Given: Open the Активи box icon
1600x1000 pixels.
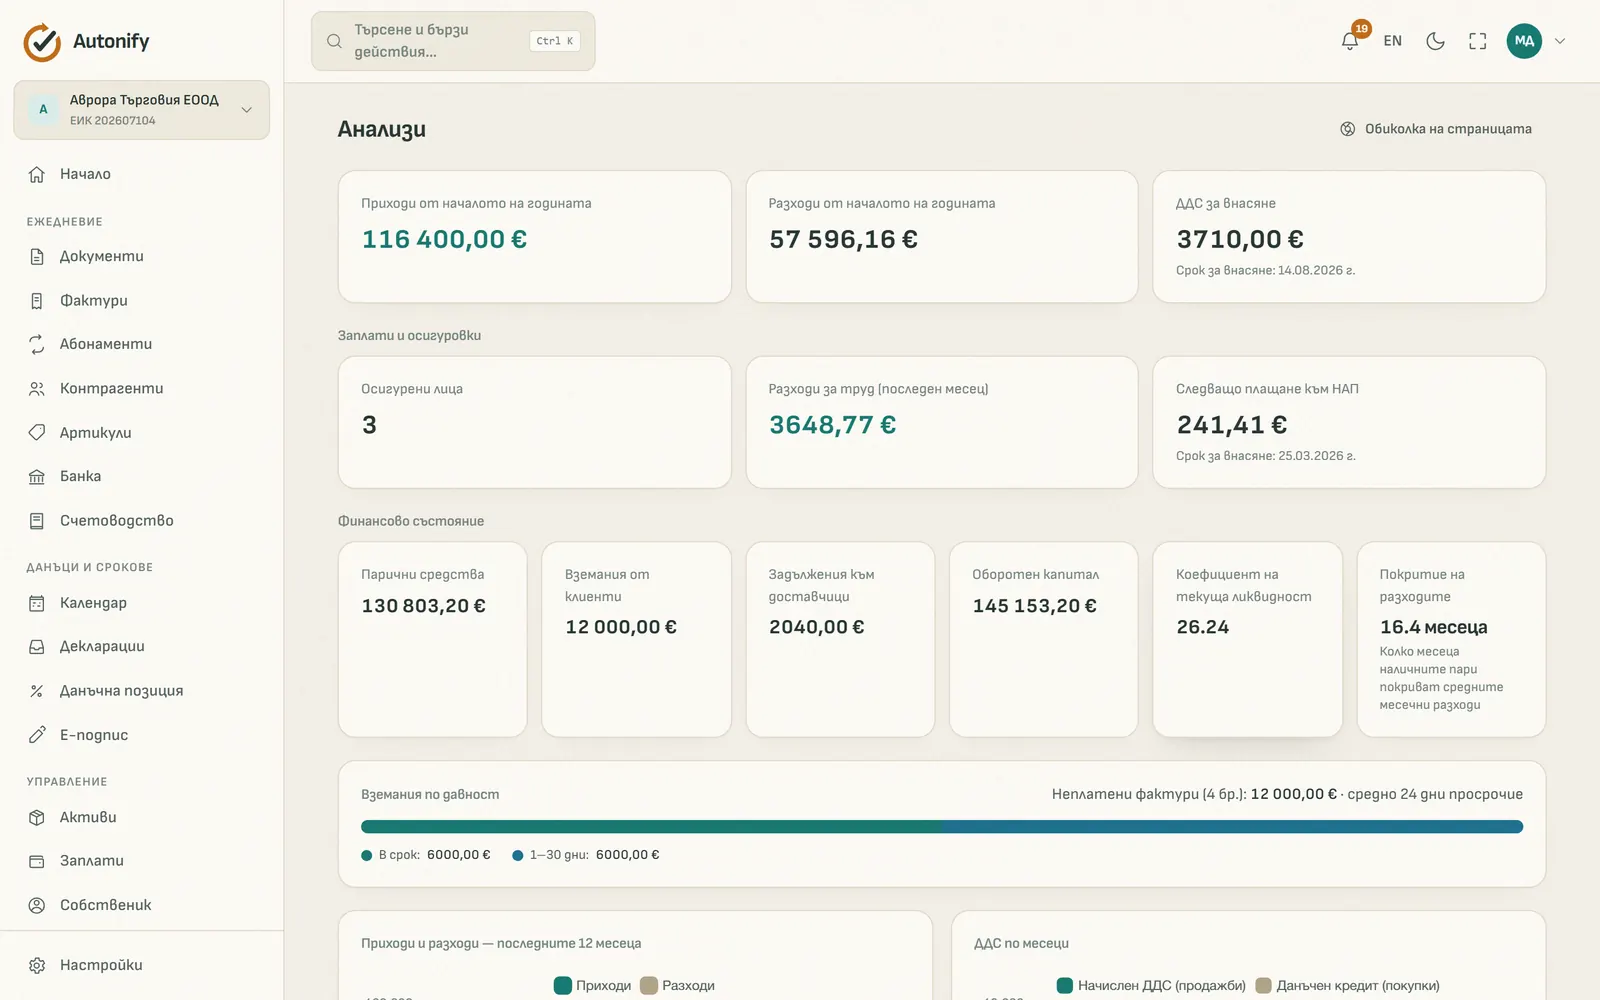Looking at the screenshot, I should (x=37, y=817).
